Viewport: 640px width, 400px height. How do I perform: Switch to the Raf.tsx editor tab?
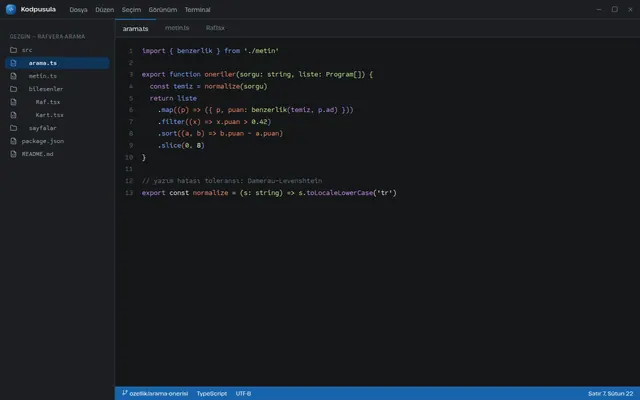(215, 28)
